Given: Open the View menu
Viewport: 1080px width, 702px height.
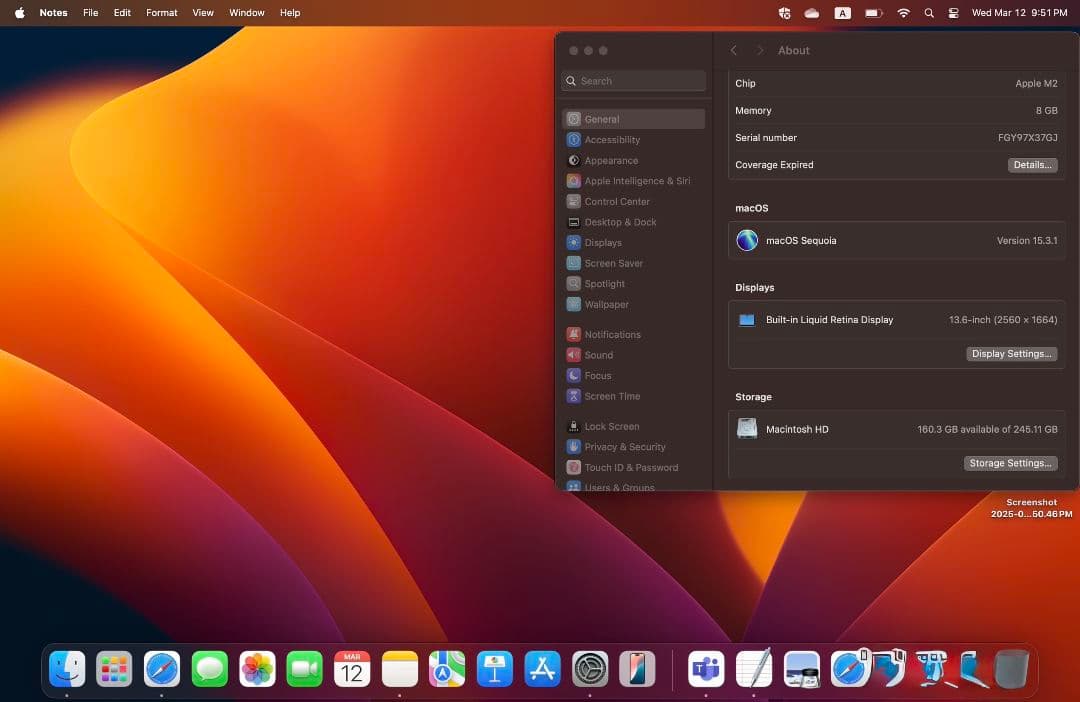Looking at the screenshot, I should click(202, 12).
